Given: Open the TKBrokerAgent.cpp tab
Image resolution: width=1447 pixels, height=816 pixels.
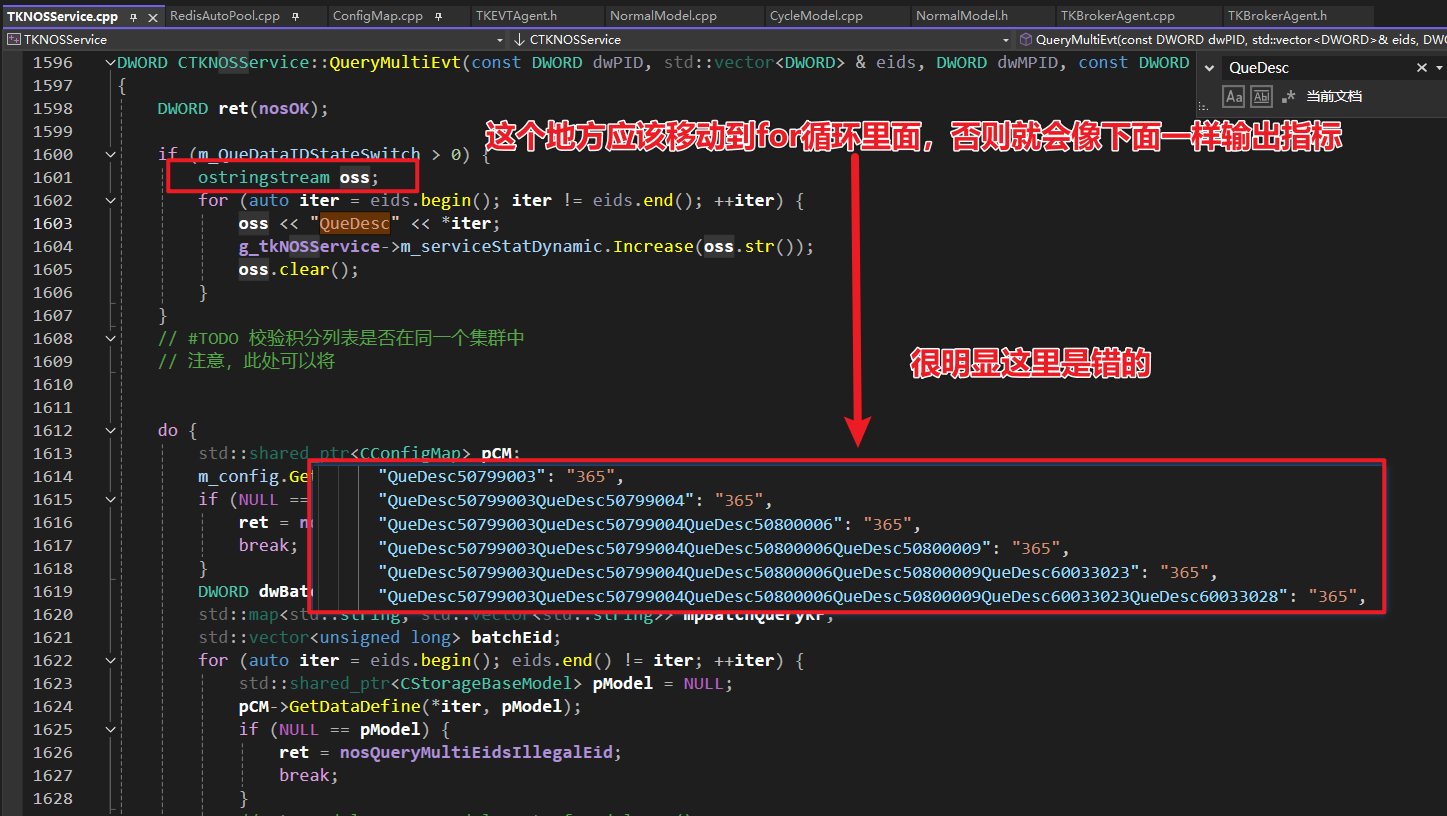Looking at the screenshot, I should (x=1117, y=17).
